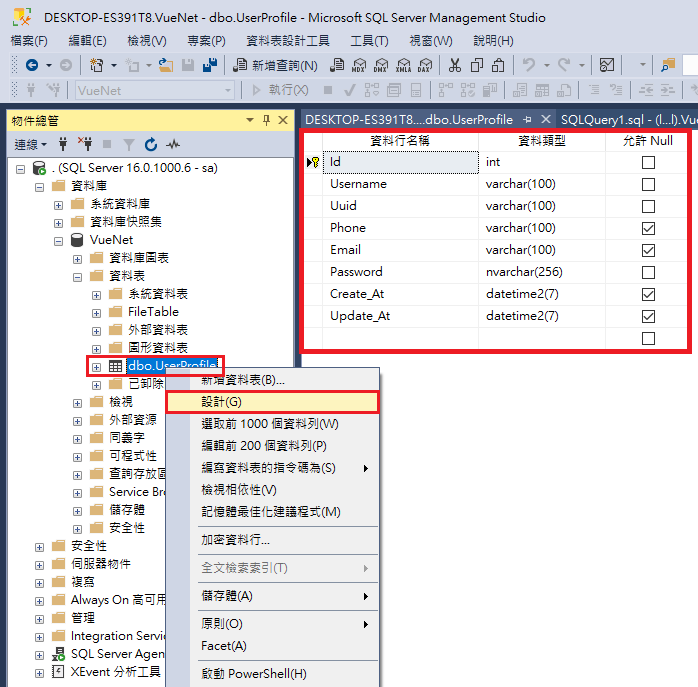
Task: Collapse the VueNet database node
Action: (x=58, y=241)
